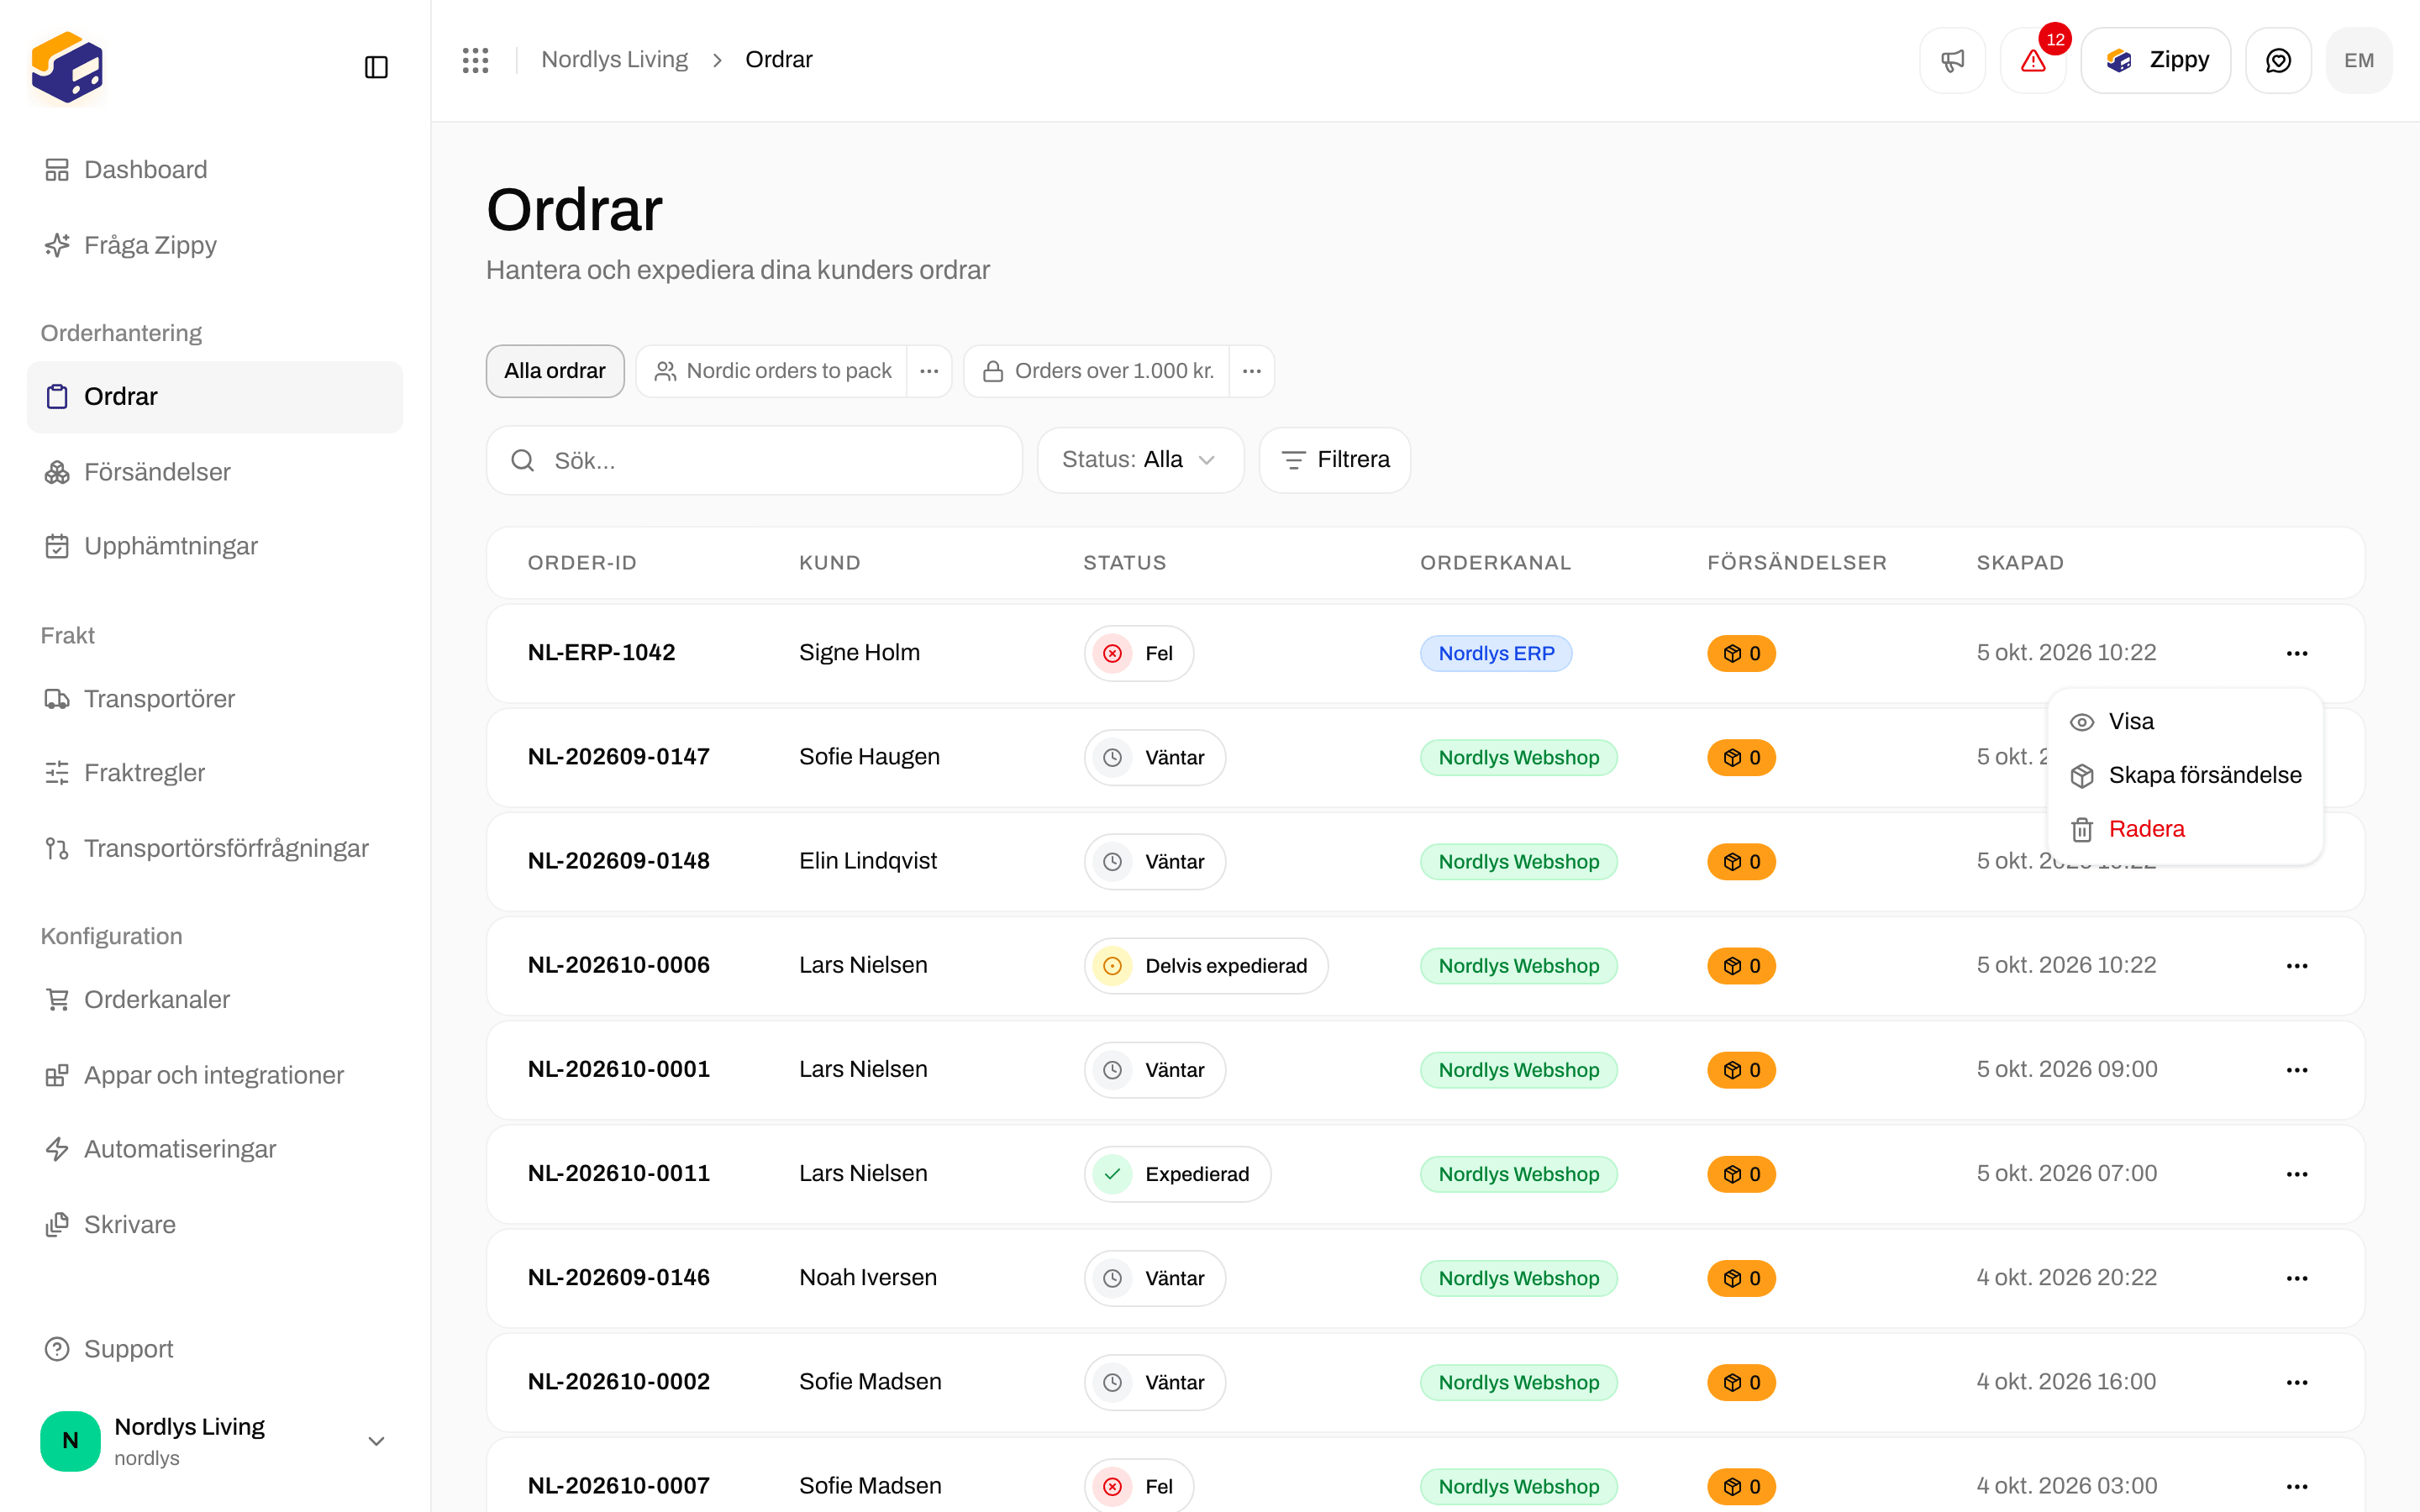Open the announcements megaphone icon
This screenshot has height=1512, width=2420.
pos(1952,60)
